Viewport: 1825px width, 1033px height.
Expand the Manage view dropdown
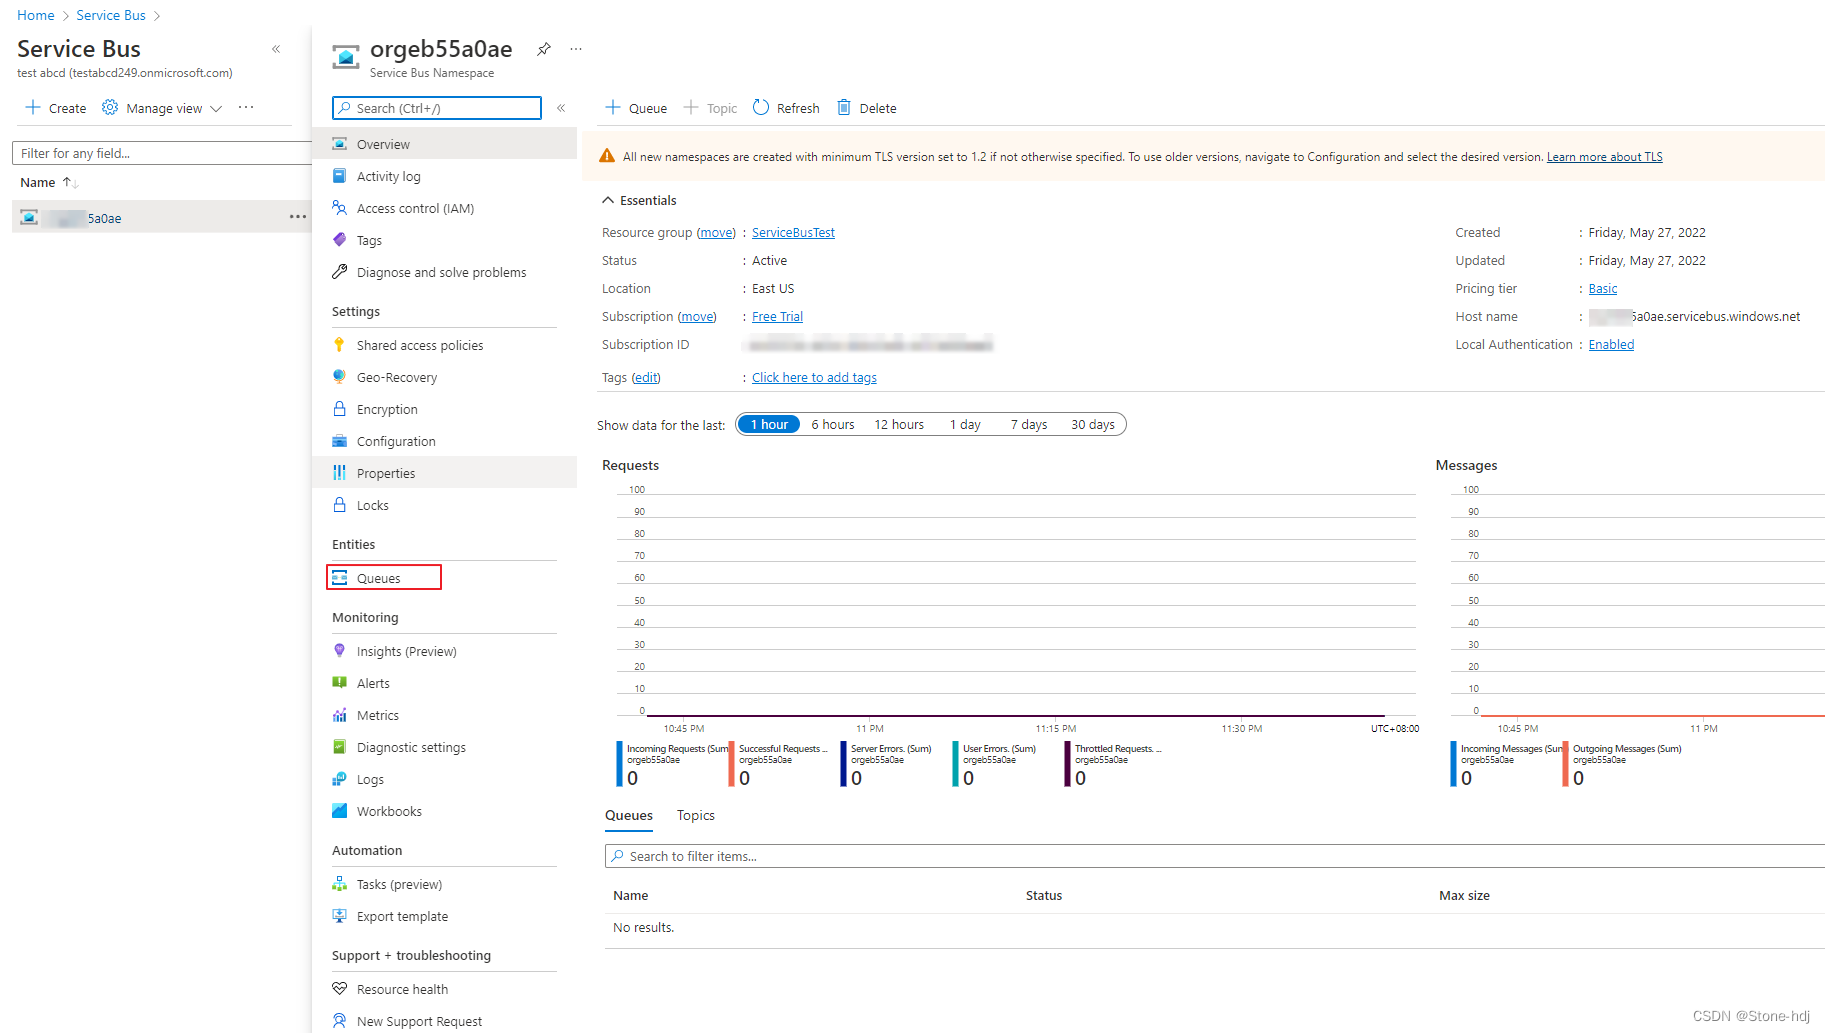tap(163, 108)
